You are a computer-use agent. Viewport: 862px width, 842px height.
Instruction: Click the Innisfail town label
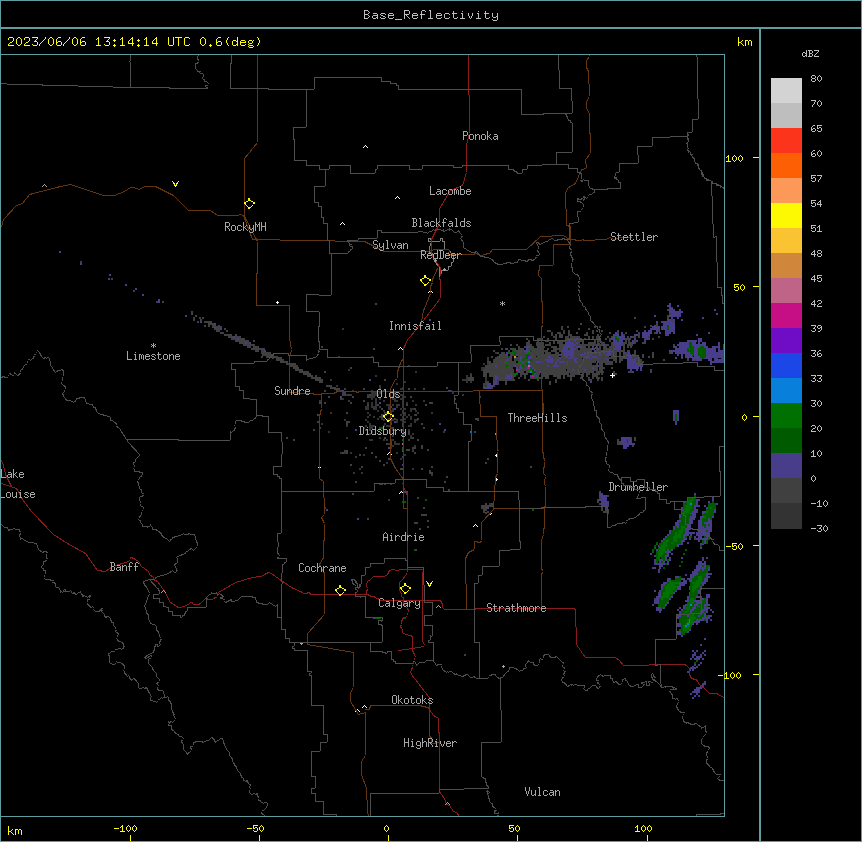[x=415, y=326]
